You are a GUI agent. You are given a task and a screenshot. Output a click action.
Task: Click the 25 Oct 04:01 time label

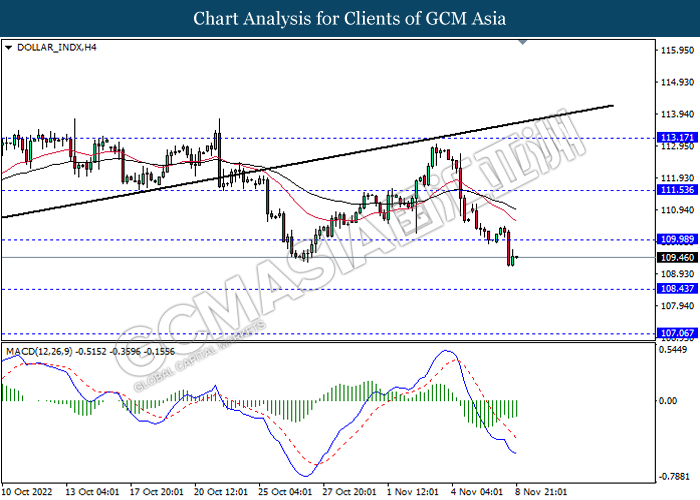pyautogui.click(x=285, y=492)
